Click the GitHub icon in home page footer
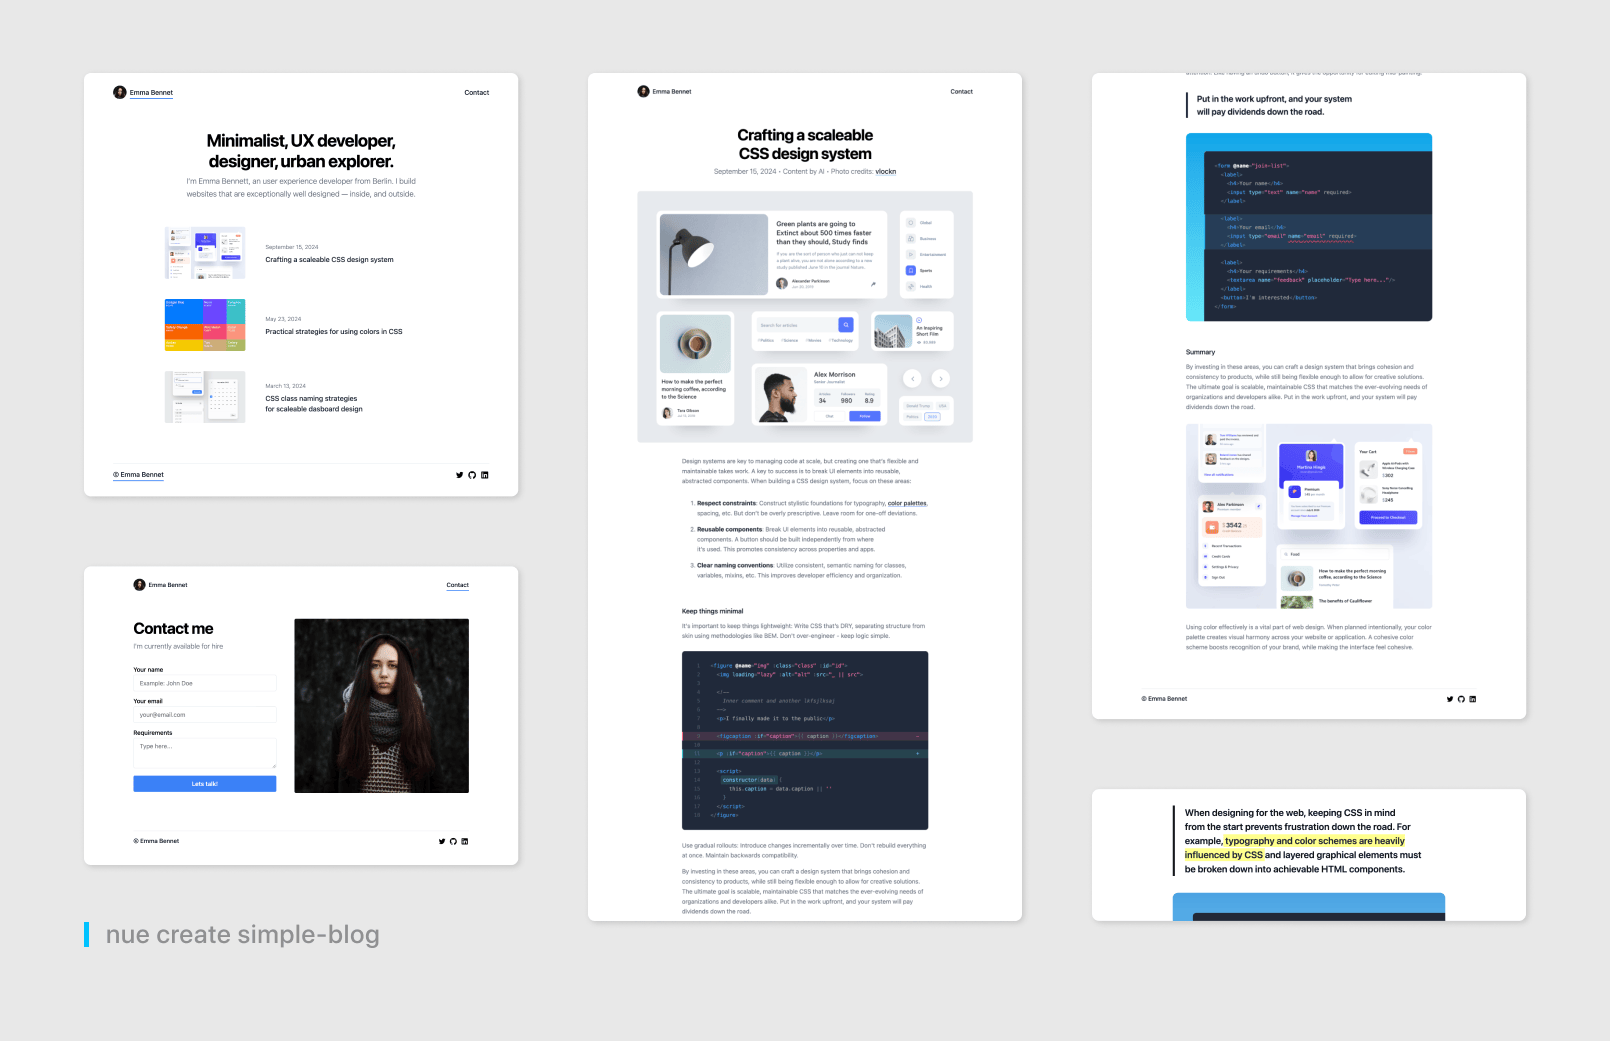This screenshot has width=1610, height=1041. (472, 475)
